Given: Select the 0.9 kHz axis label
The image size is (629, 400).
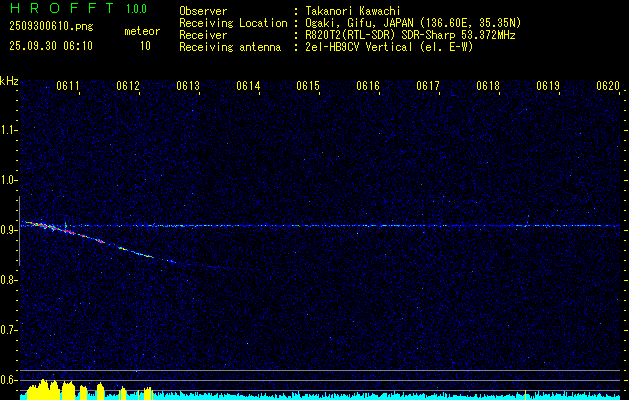Looking at the screenshot, I should tap(9, 229).
